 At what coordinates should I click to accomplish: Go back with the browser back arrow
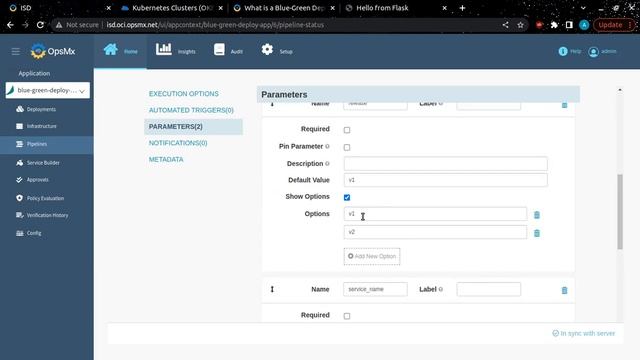point(10,25)
